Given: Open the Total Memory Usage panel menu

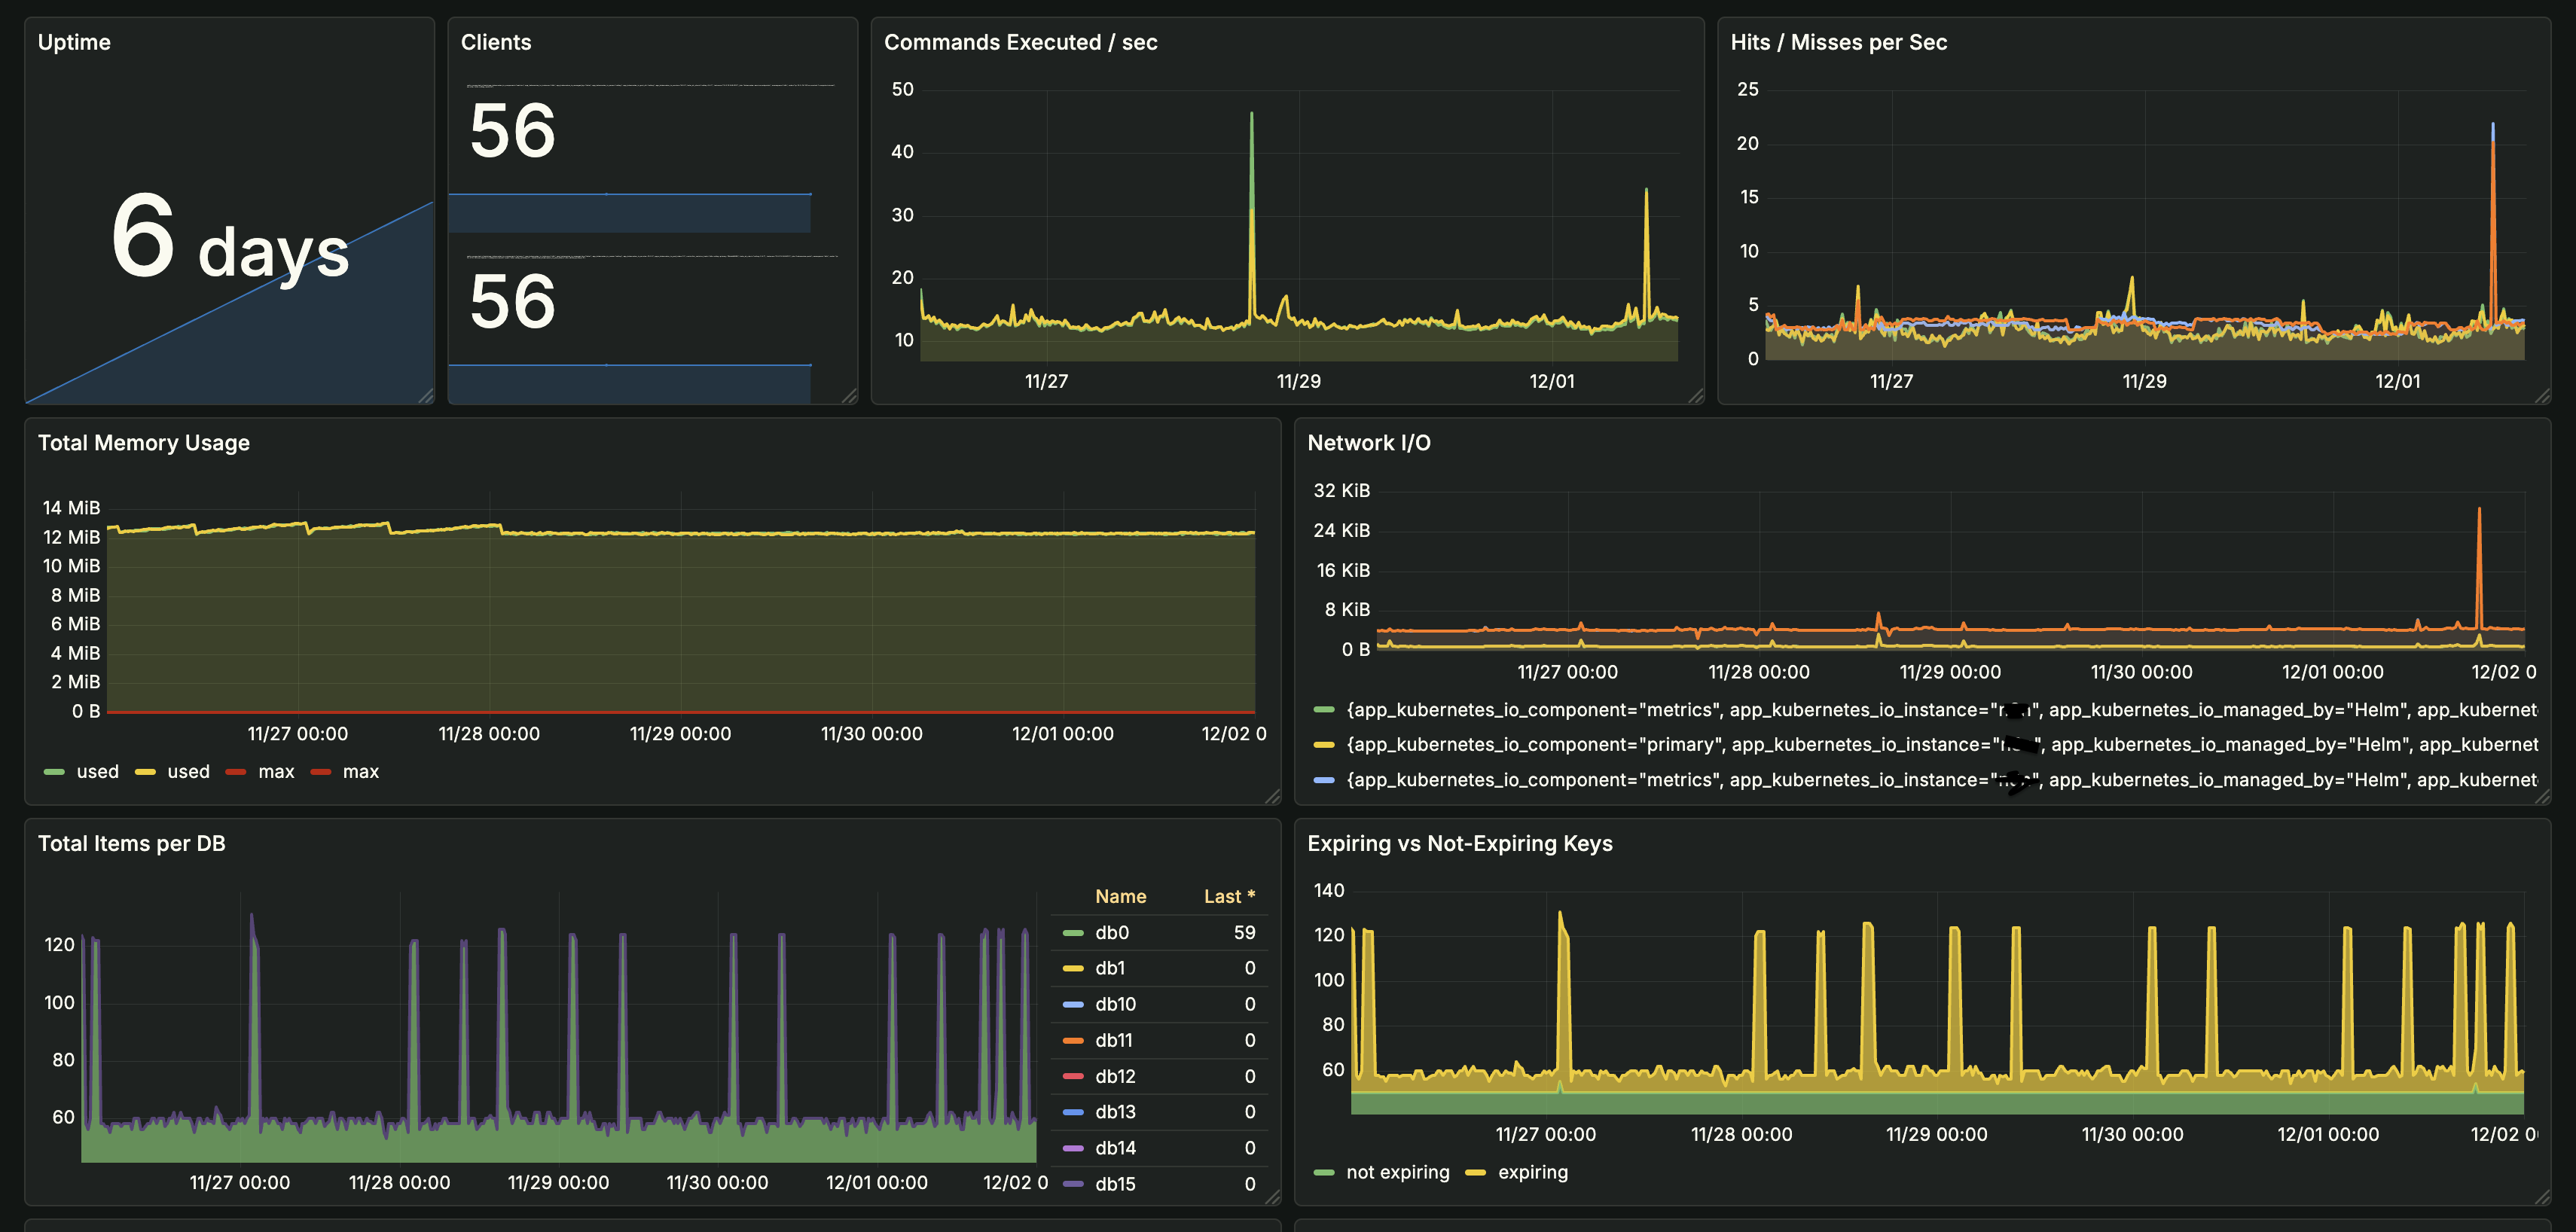Looking at the screenshot, I should (x=144, y=443).
